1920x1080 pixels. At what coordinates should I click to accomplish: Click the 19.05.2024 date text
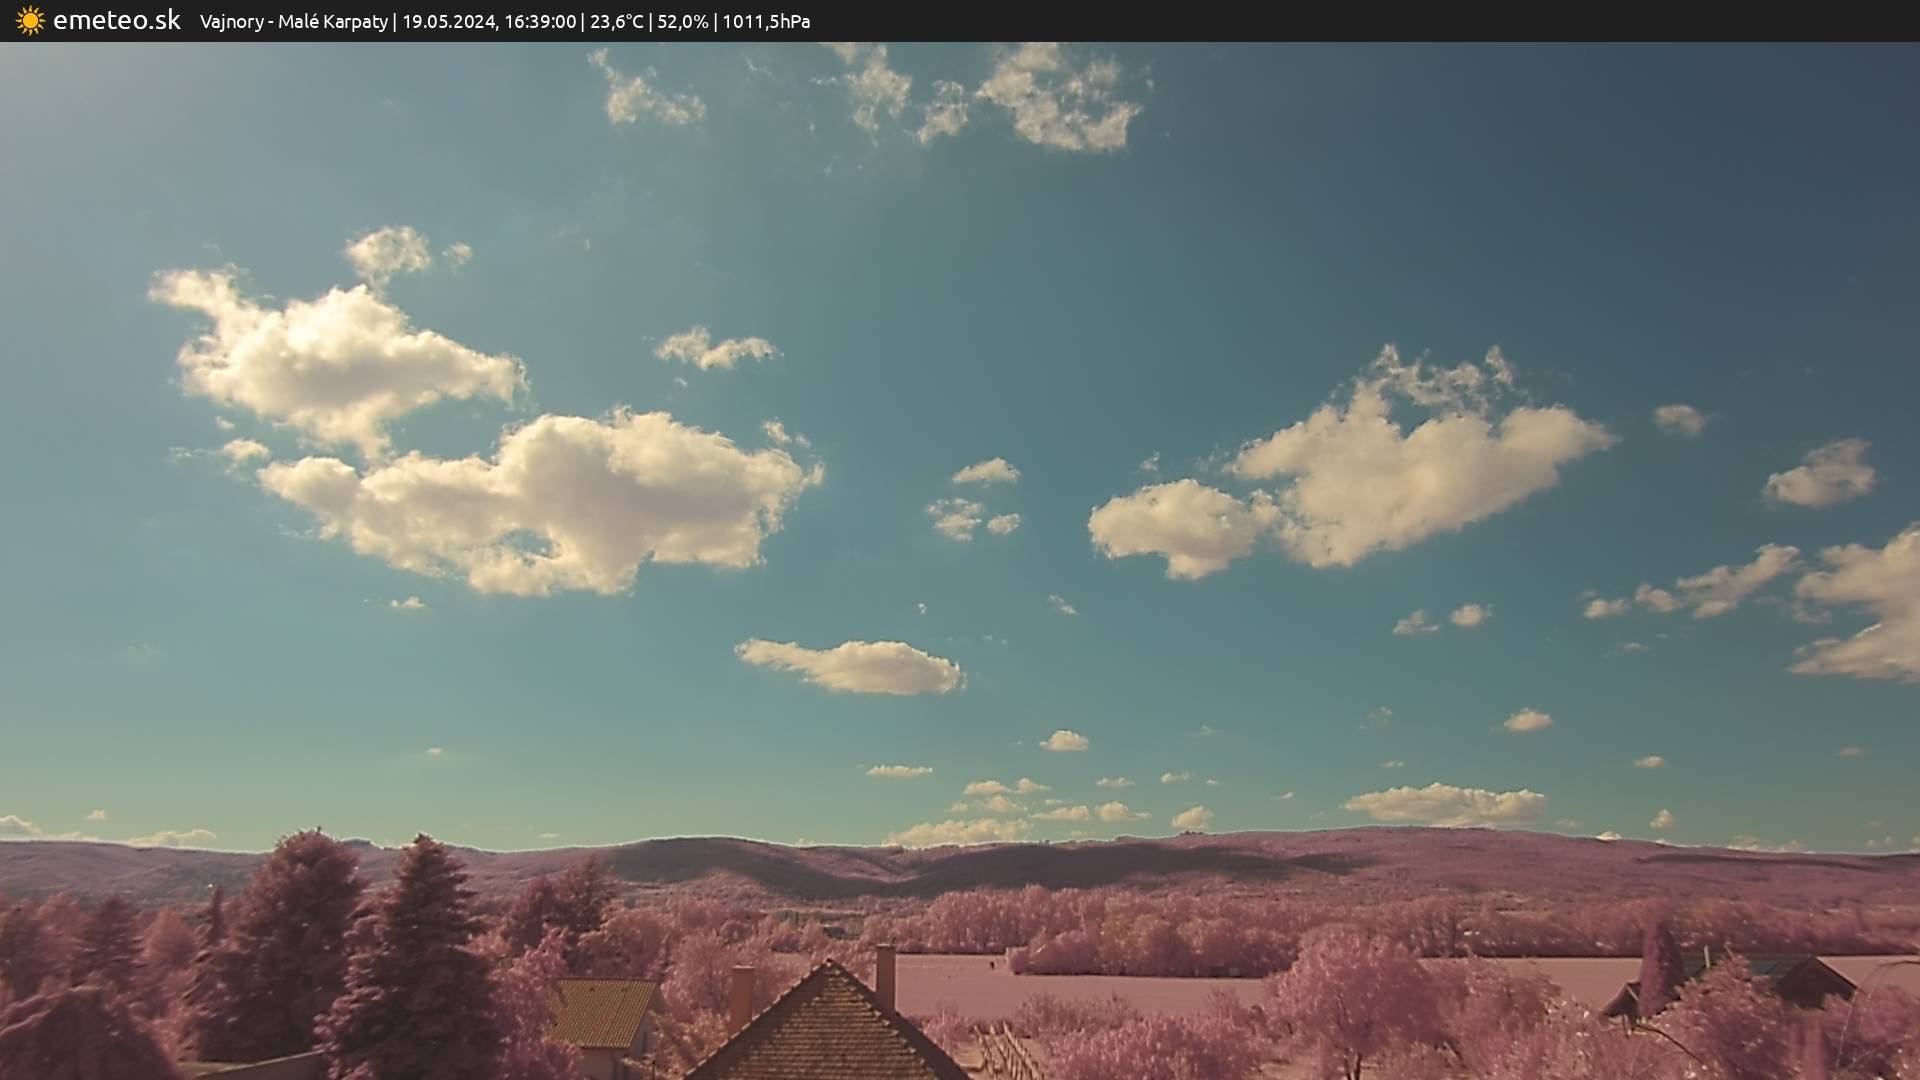(x=448, y=21)
